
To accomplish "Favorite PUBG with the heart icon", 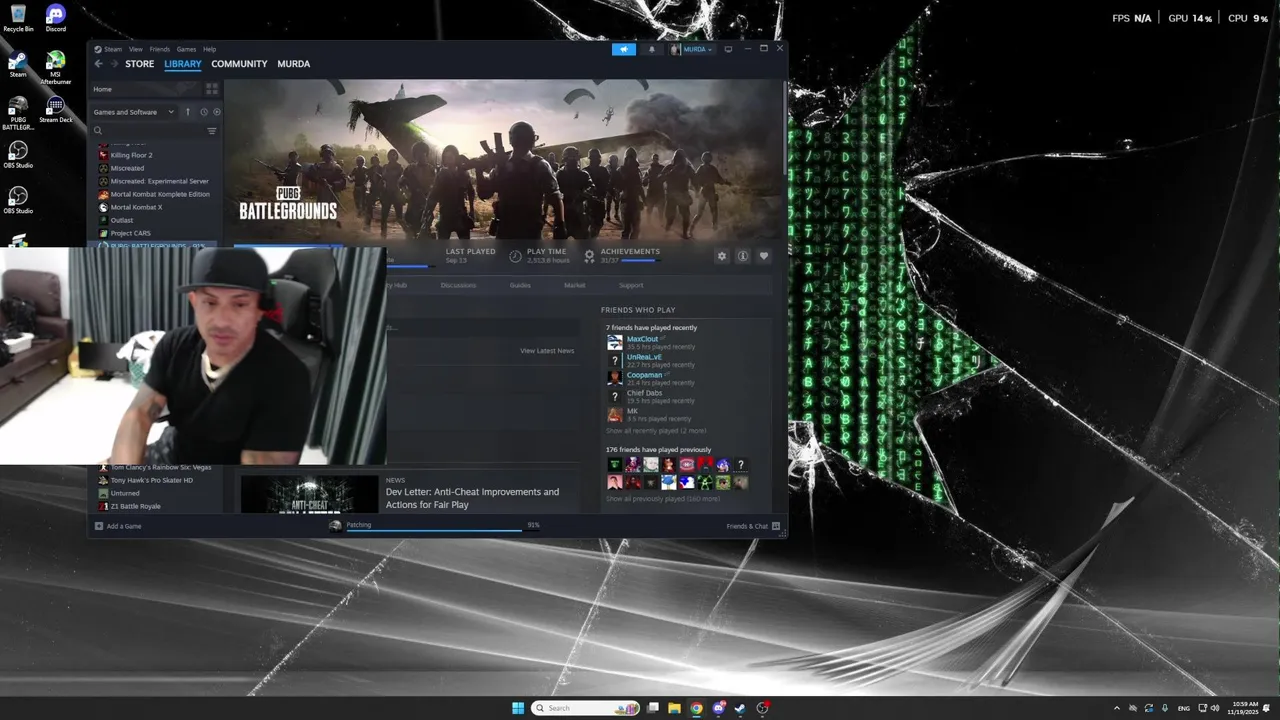I will [x=764, y=256].
